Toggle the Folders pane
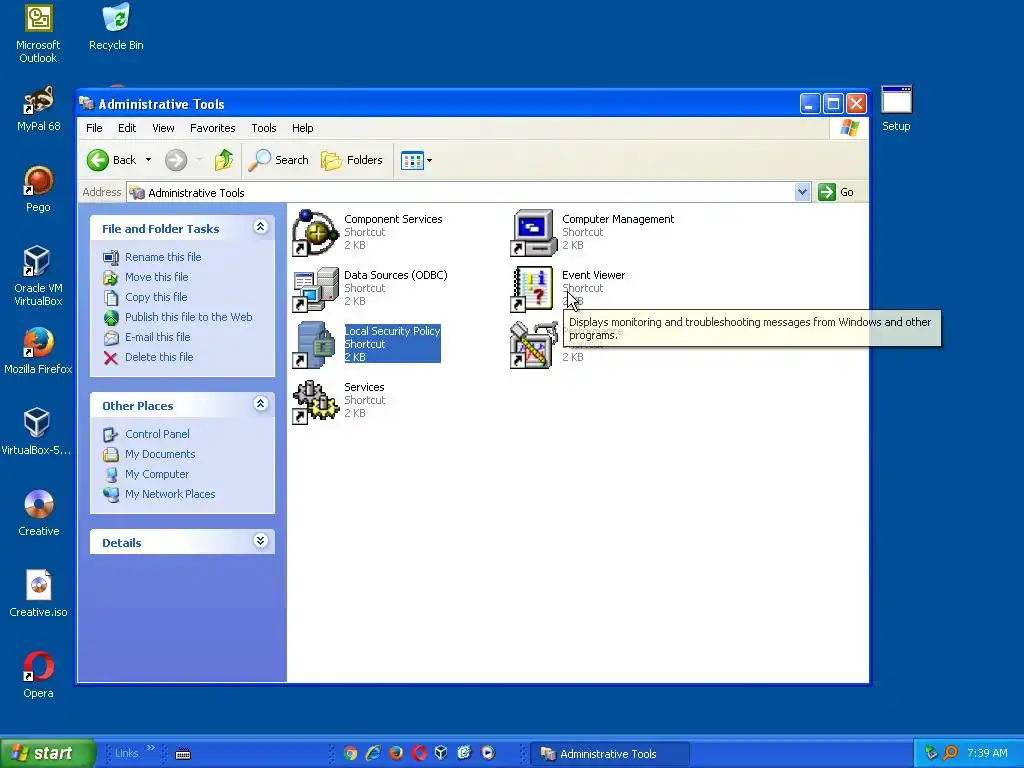Screen dimensions: 1024x768 [x=351, y=160]
